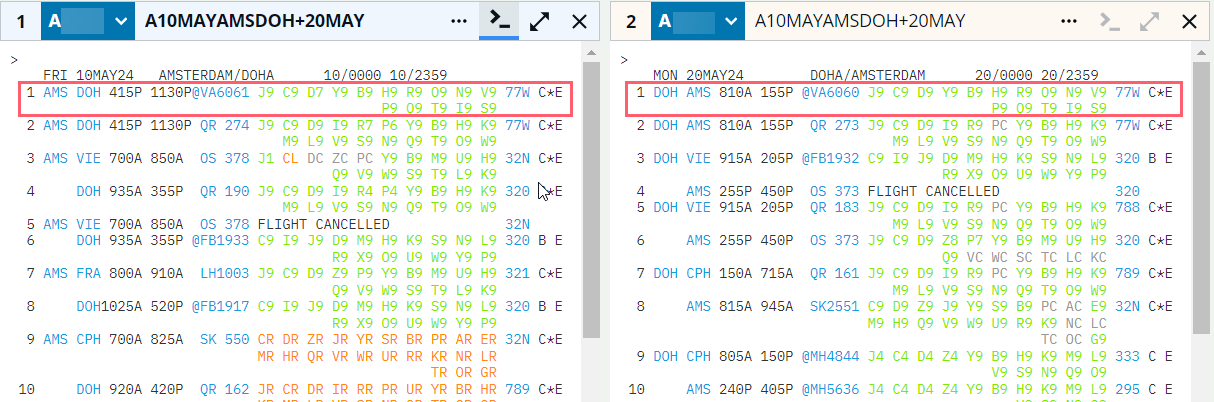Click aircraft type 333 in window 2
1214x402 pixels.
(1128, 355)
